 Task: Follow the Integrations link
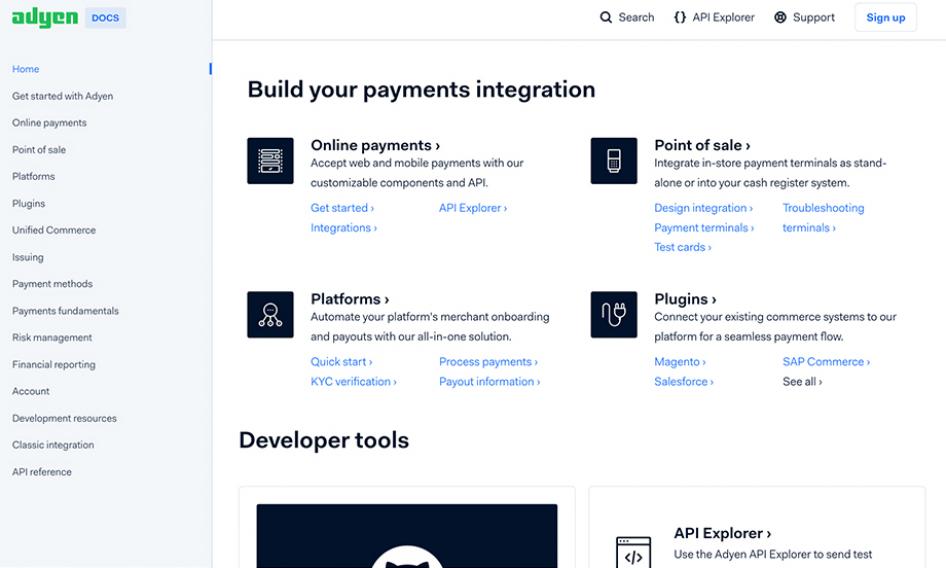point(344,228)
